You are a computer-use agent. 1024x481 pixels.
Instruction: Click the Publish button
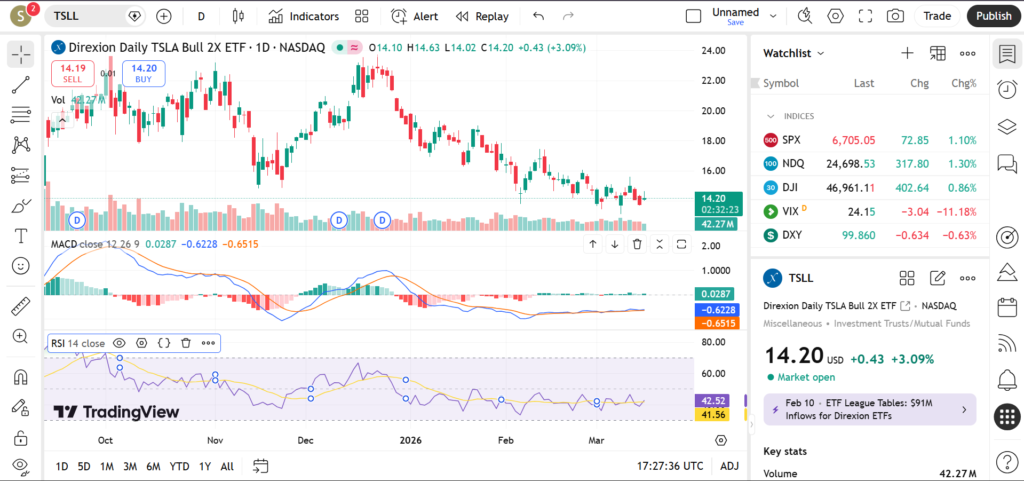(x=993, y=16)
